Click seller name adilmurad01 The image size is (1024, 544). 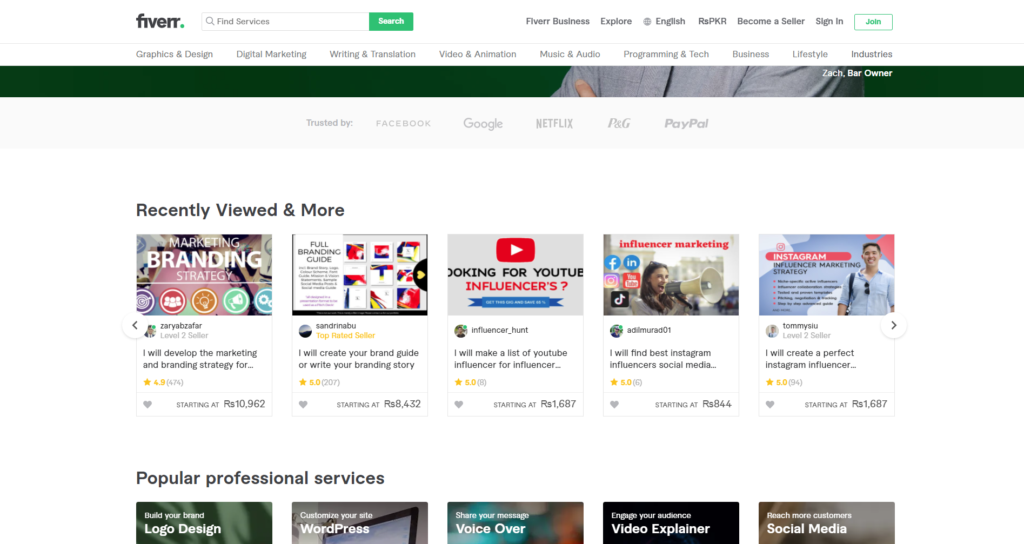[x=649, y=330]
